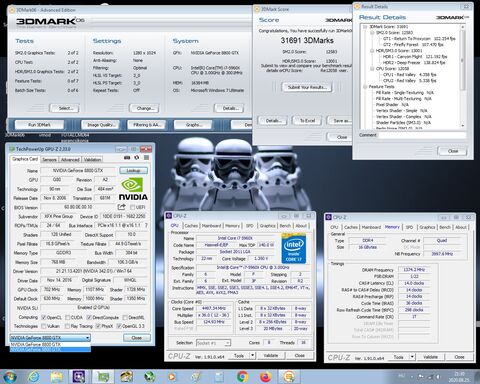Toggle the DirectML checkbox
480x384 pixels.
(125, 317)
